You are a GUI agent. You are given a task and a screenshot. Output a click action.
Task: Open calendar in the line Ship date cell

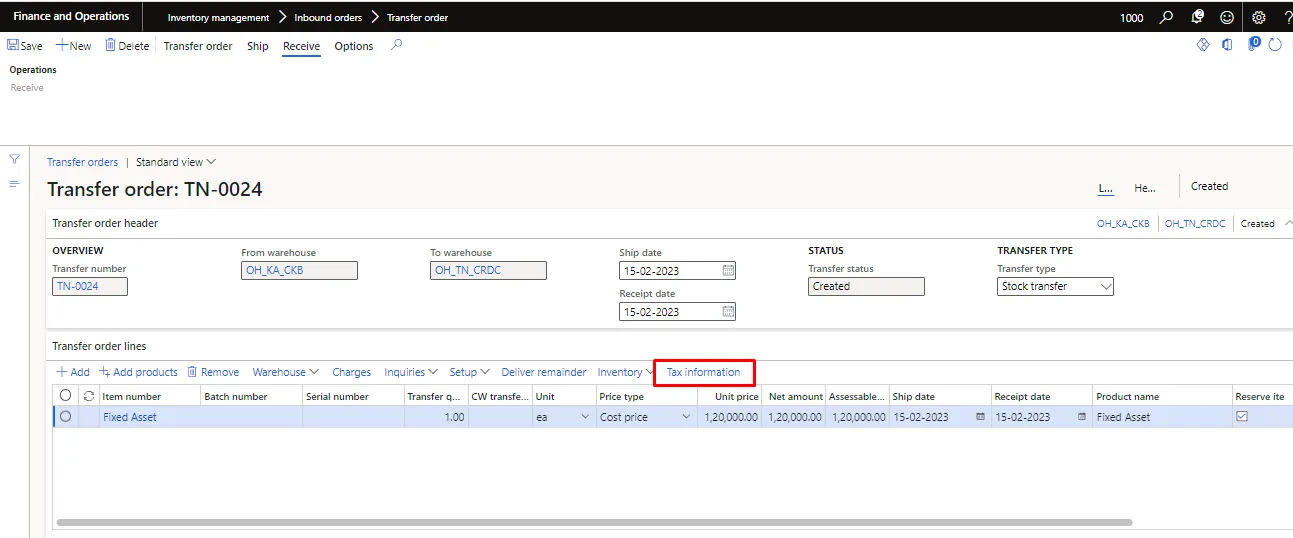point(980,417)
